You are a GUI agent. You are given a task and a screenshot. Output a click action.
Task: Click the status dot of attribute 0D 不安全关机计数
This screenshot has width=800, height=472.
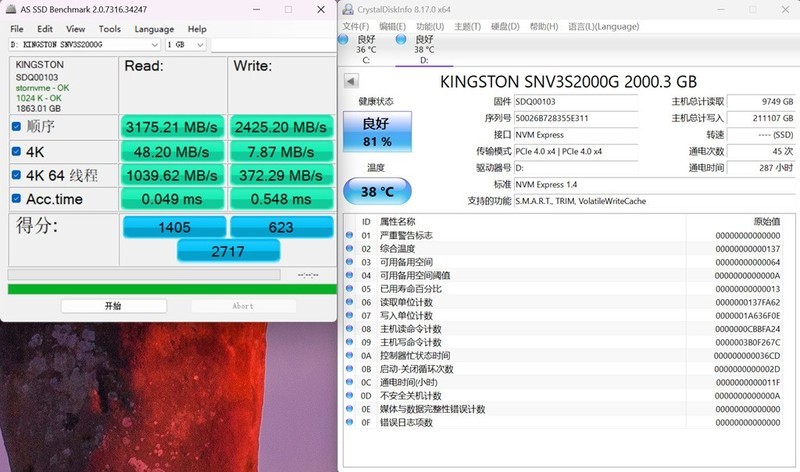coord(349,395)
